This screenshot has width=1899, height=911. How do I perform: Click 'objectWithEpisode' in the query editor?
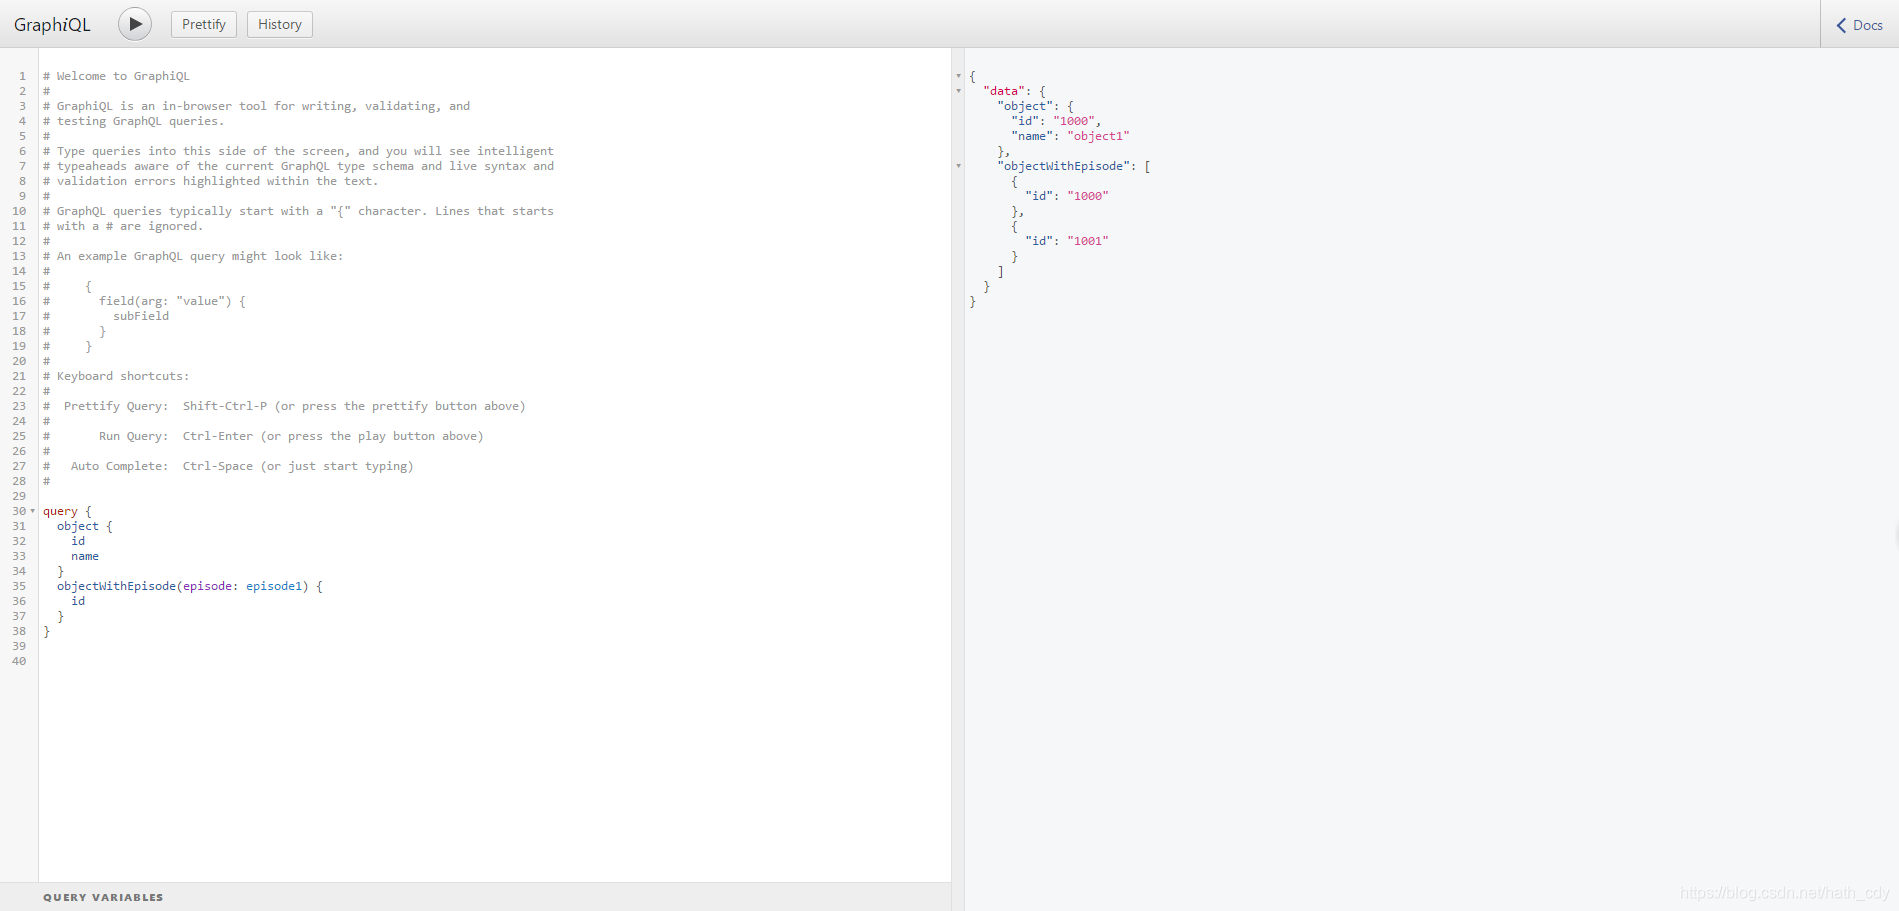click(x=116, y=586)
